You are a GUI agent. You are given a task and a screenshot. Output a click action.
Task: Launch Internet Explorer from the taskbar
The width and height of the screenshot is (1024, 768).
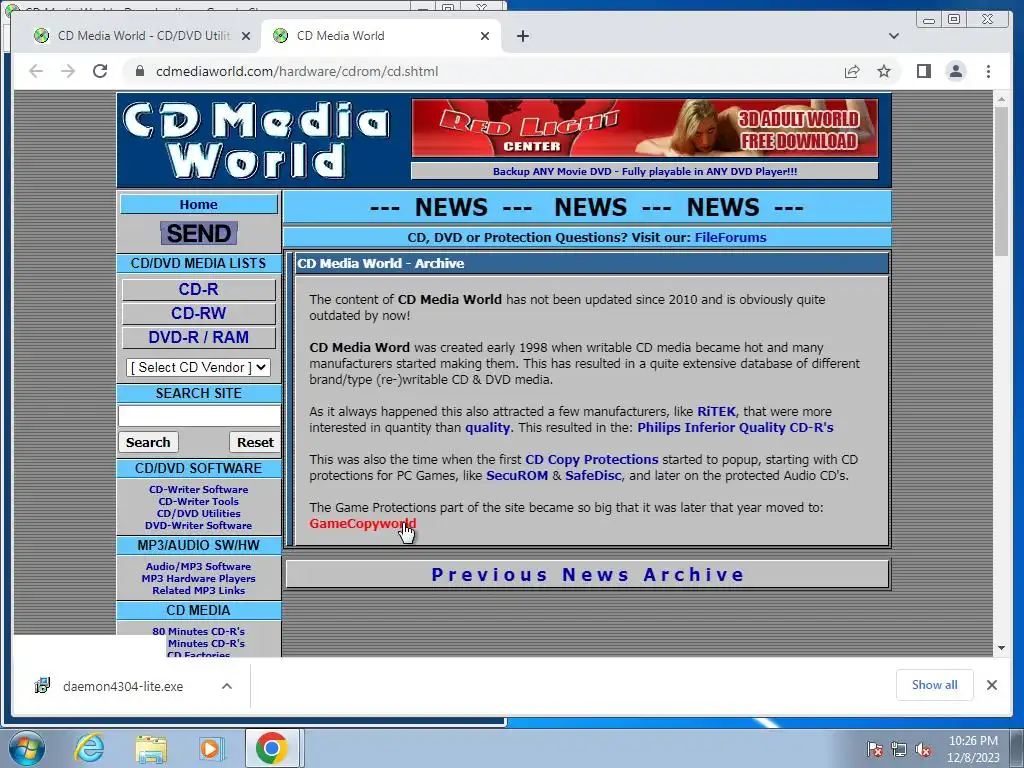pyautogui.click(x=89, y=748)
